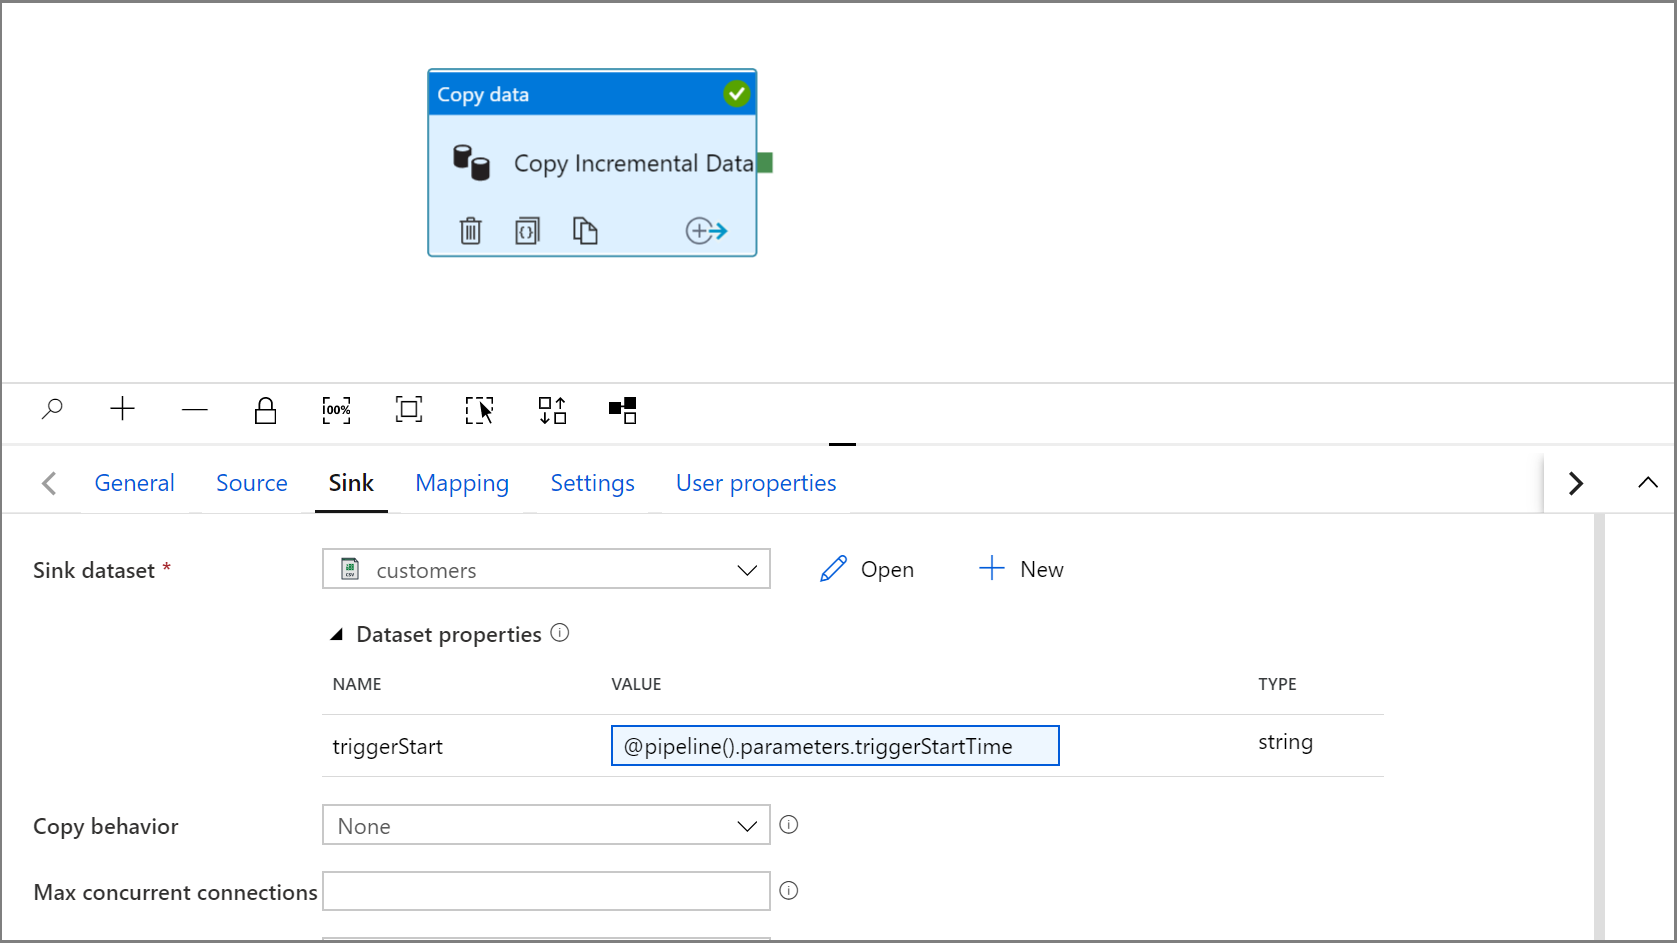Open the Source tab
Screen dimensions: 1677x943
pos(252,483)
